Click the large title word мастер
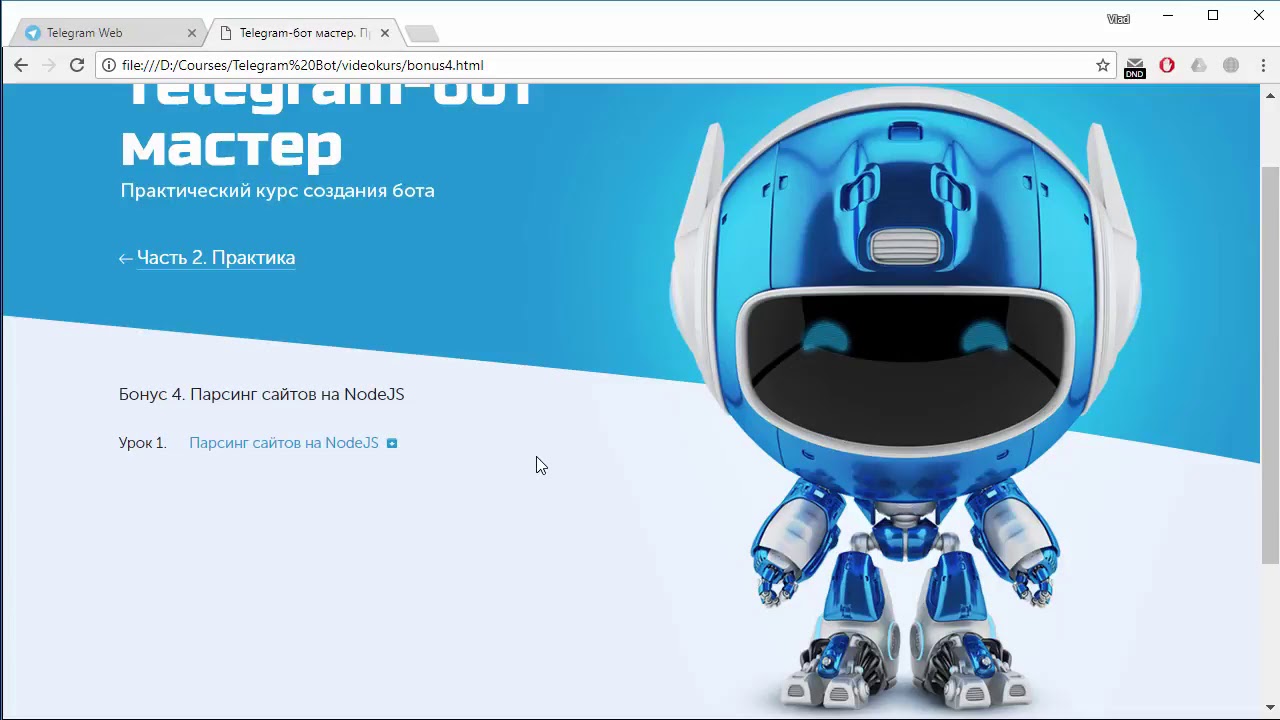The width and height of the screenshot is (1280, 720). tap(231, 146)
